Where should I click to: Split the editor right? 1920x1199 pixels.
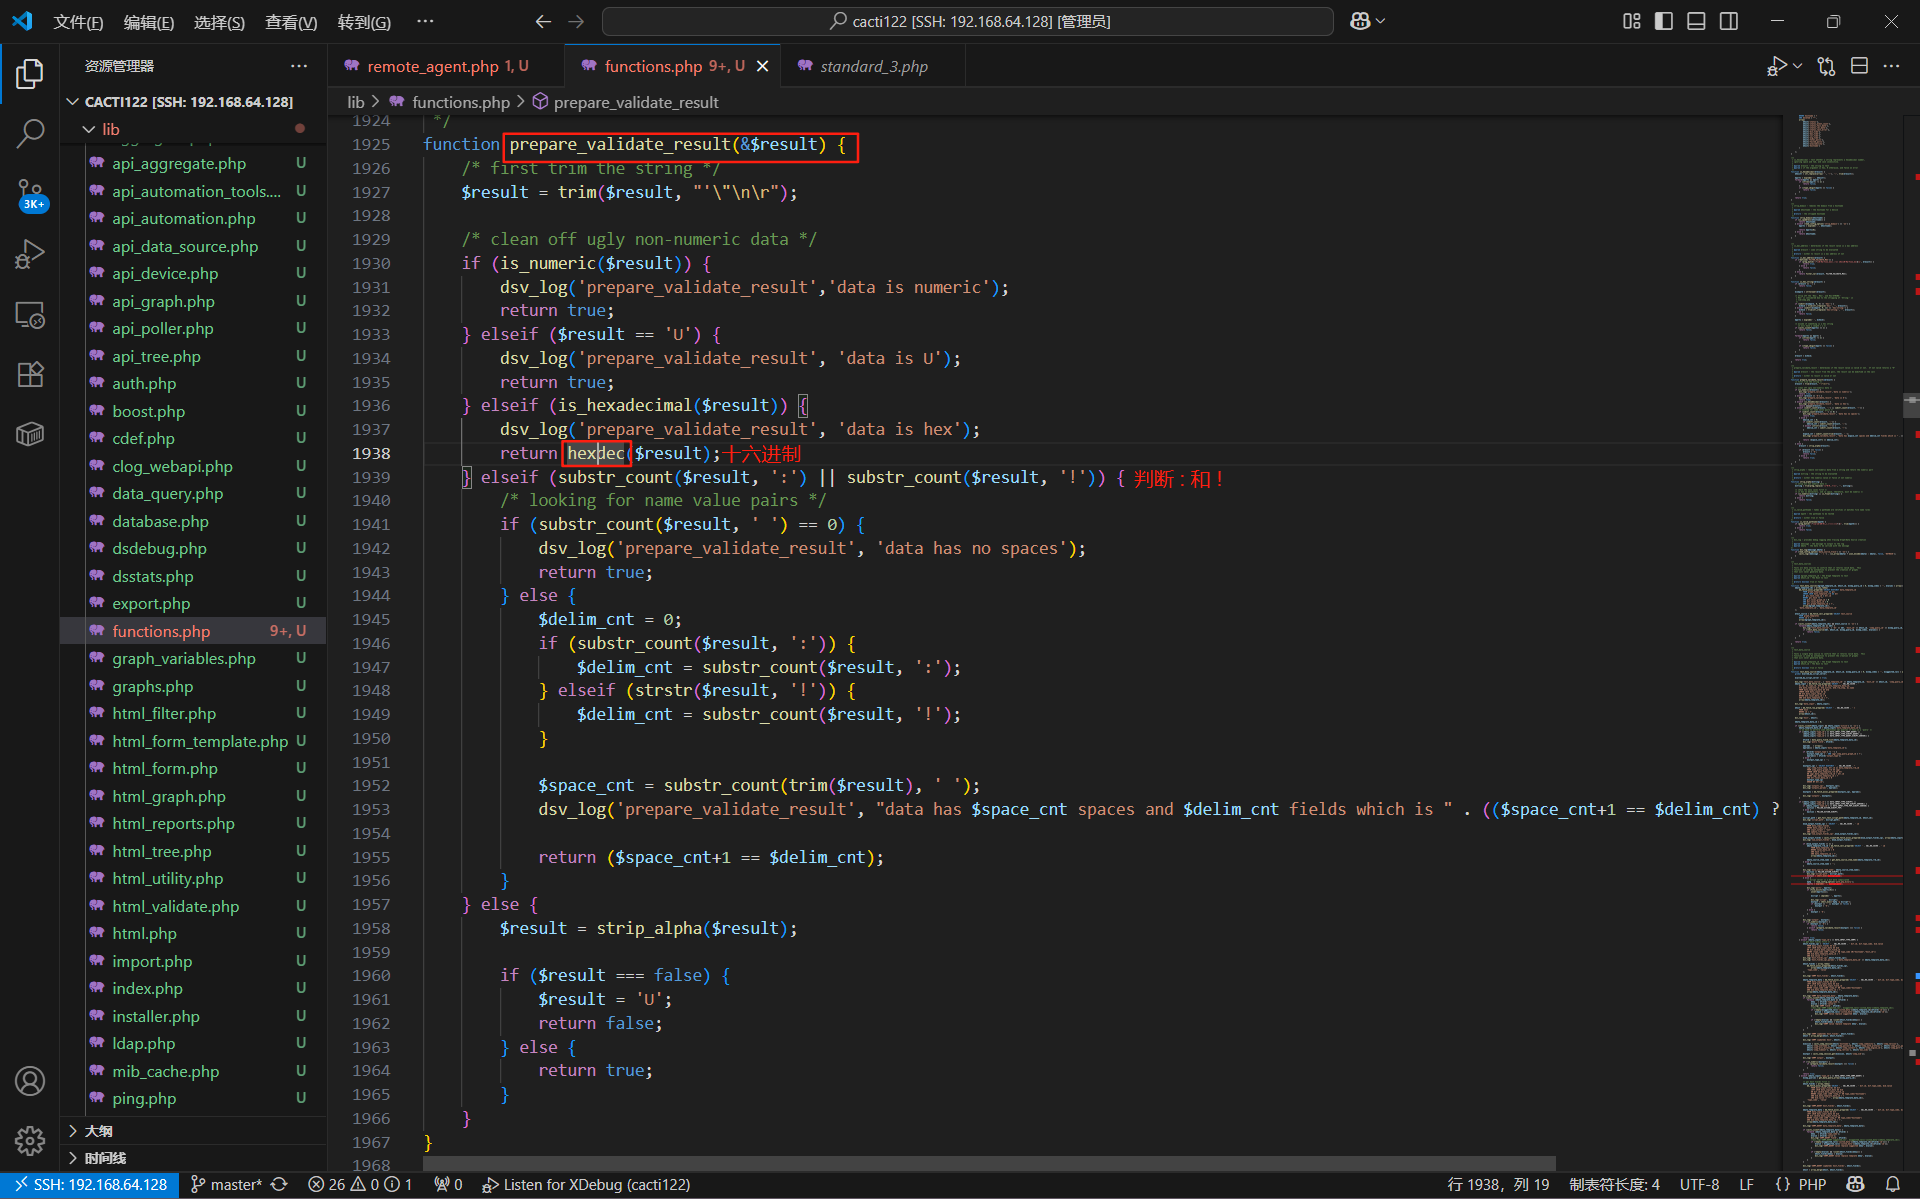1859,66
